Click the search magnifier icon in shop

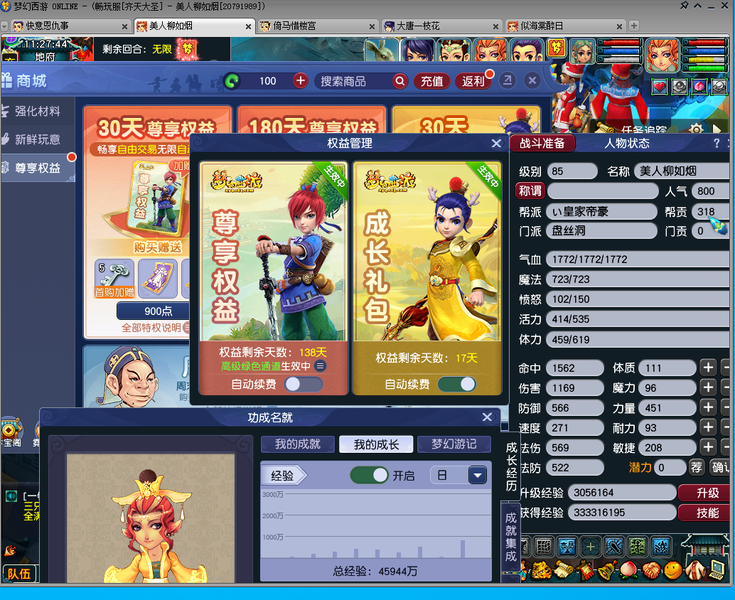click(x=400, y=81)
